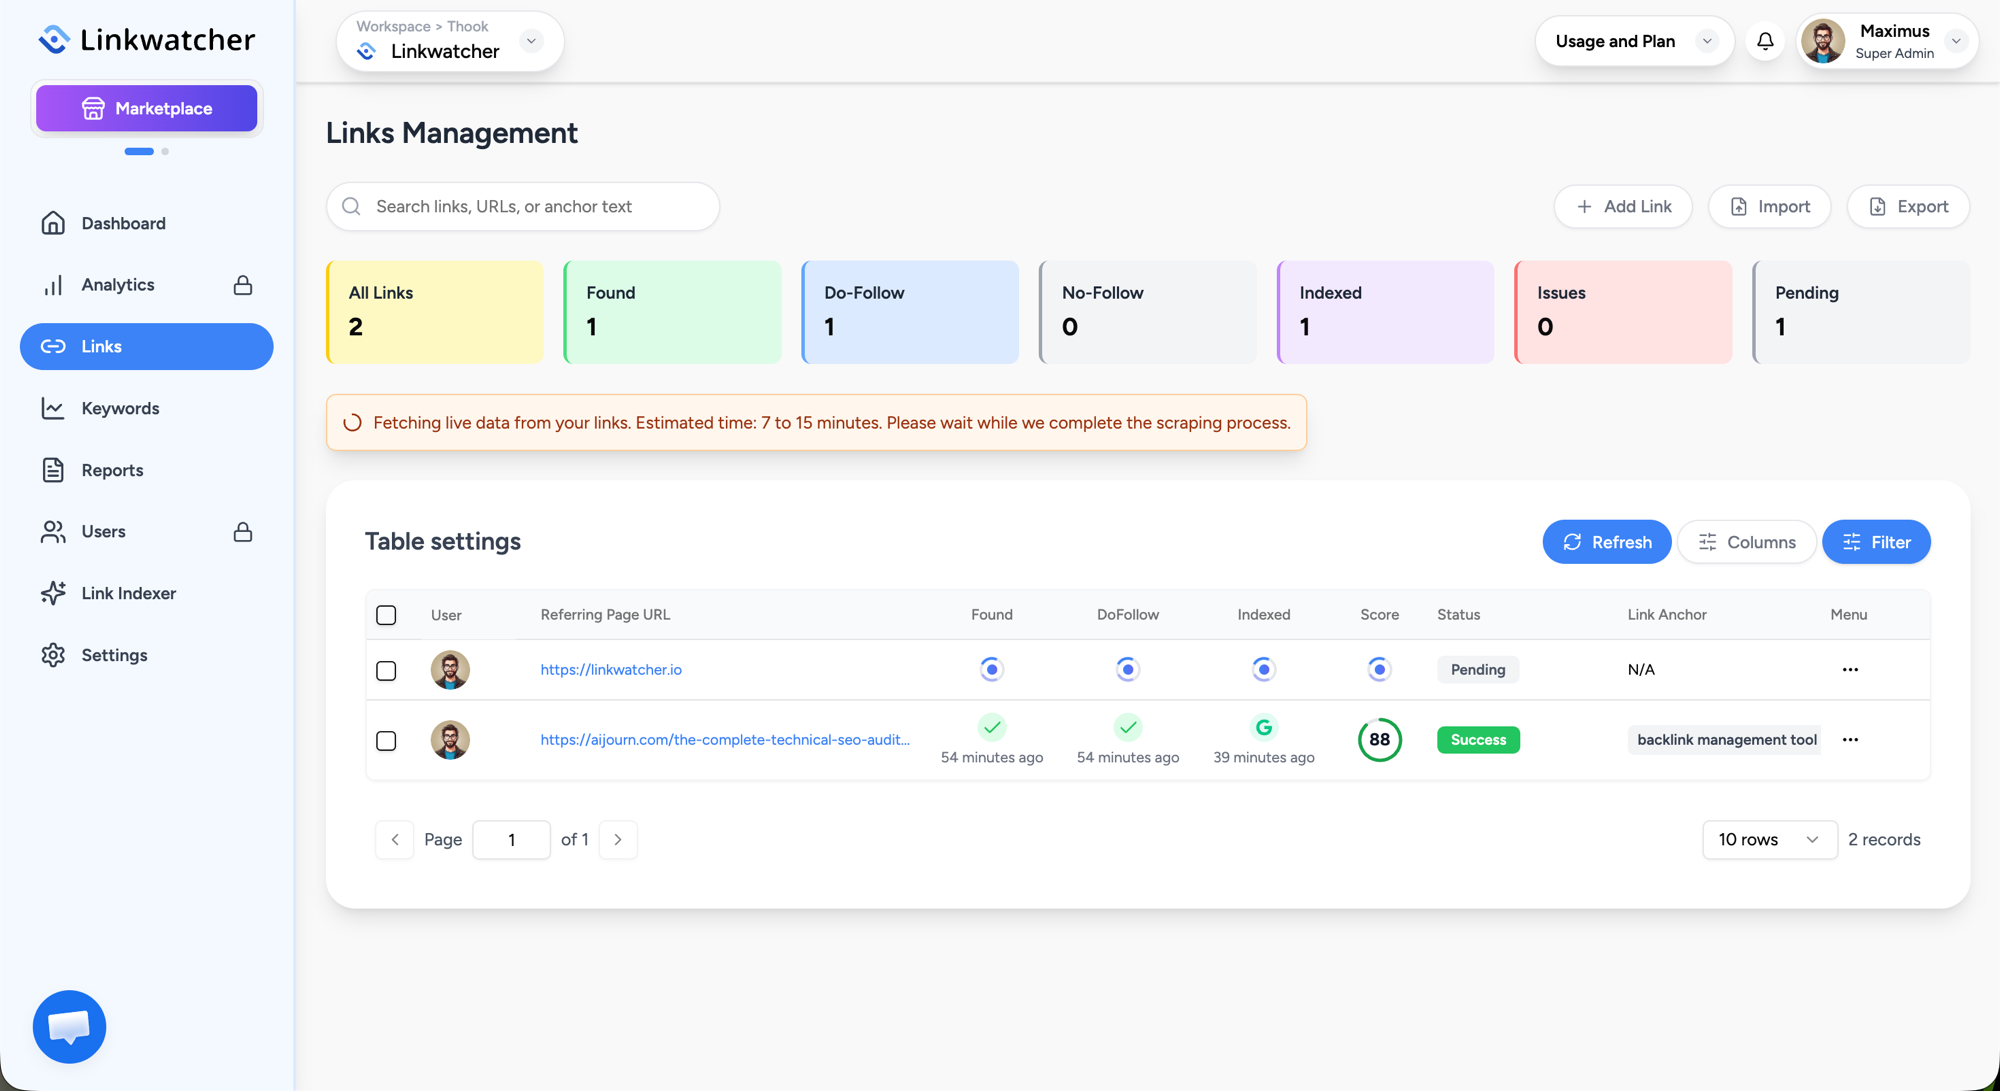
Task: Click Found loading indicator in linkwatcher.io row
Action: coord(992,670)
